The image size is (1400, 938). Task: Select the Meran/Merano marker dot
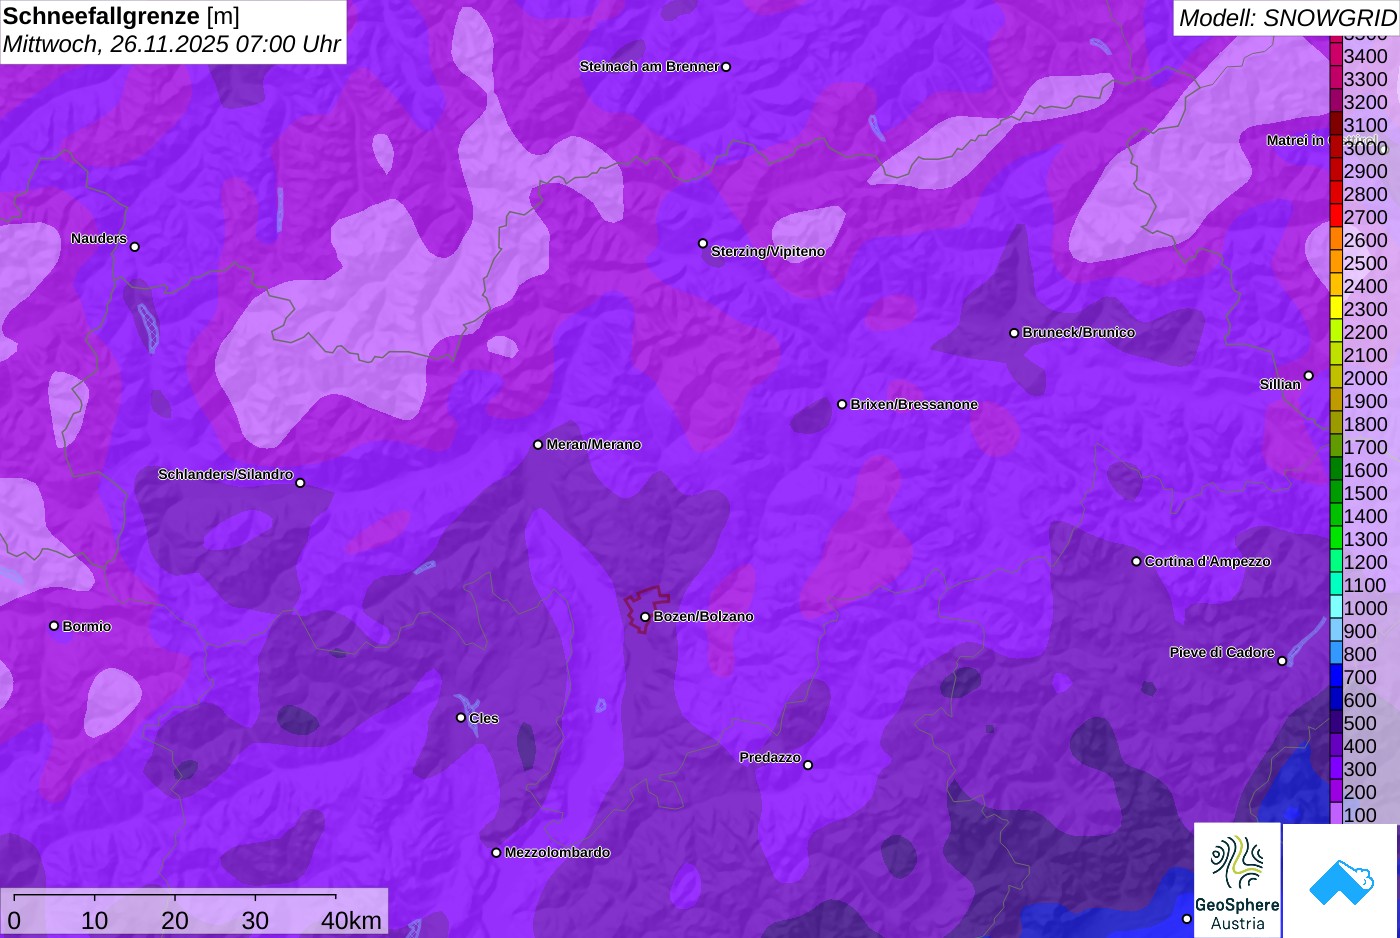(538, 445)
